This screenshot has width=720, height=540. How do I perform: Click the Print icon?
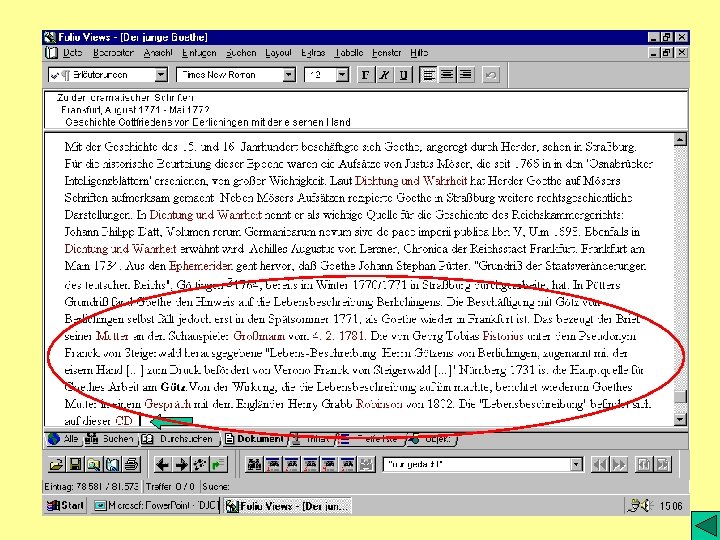coord(131,465)
